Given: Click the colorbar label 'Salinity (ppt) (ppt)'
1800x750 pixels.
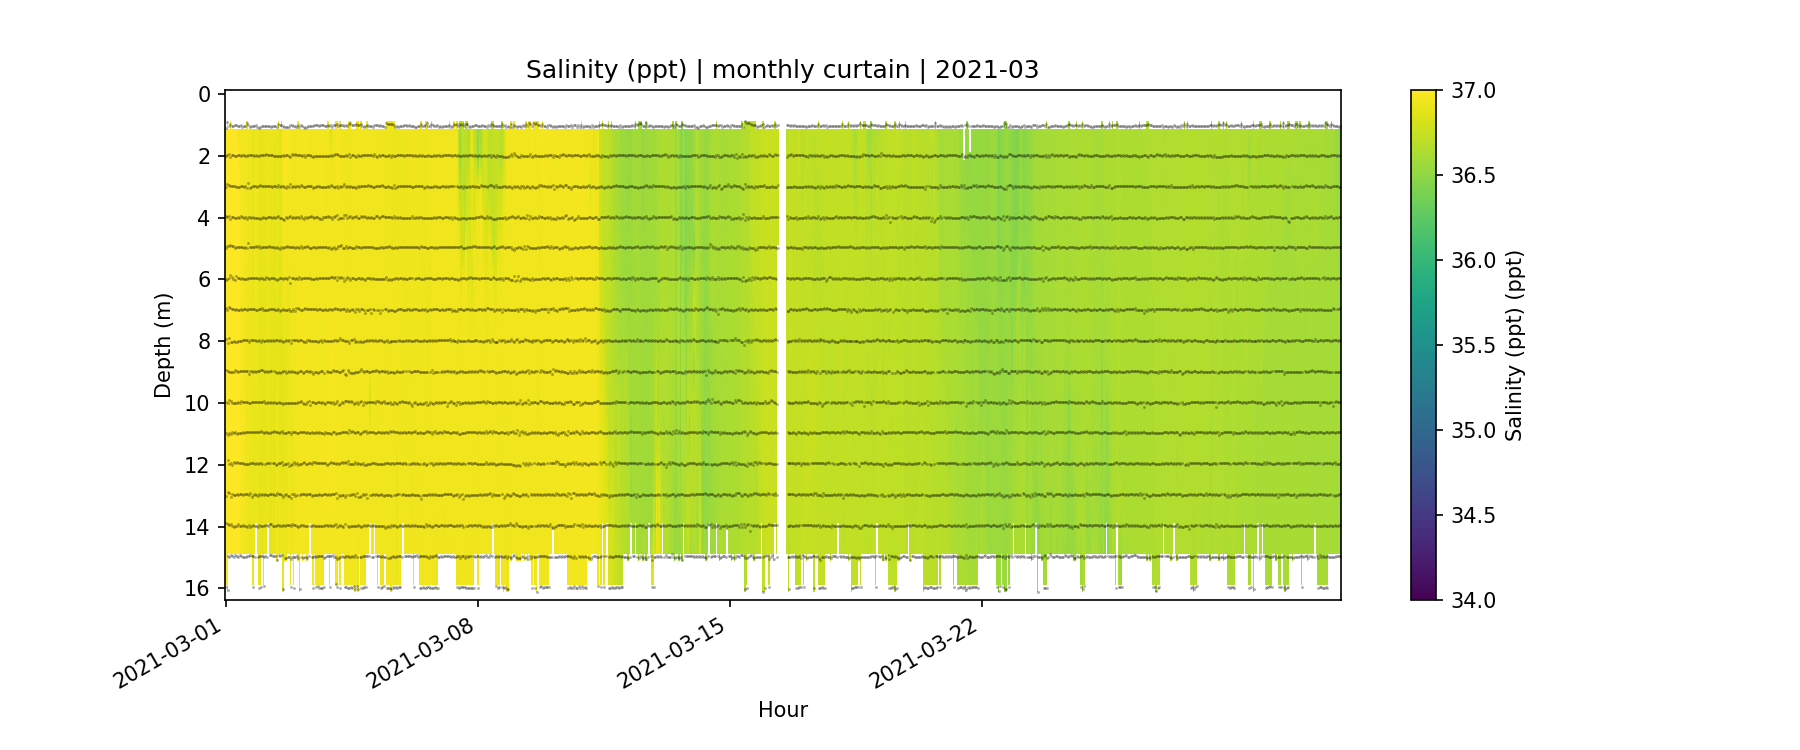Looking at the screenshot, I should coord(1514,345).
